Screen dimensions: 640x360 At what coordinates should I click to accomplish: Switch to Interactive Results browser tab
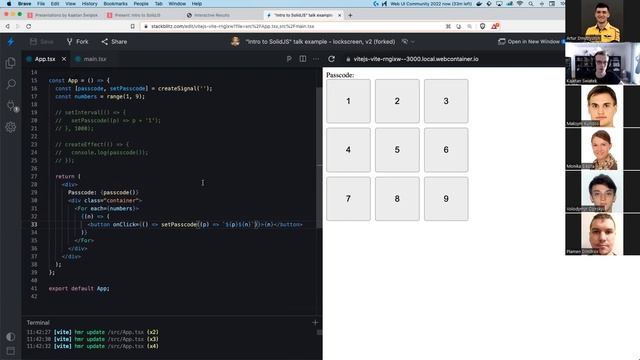click(211, 15)
